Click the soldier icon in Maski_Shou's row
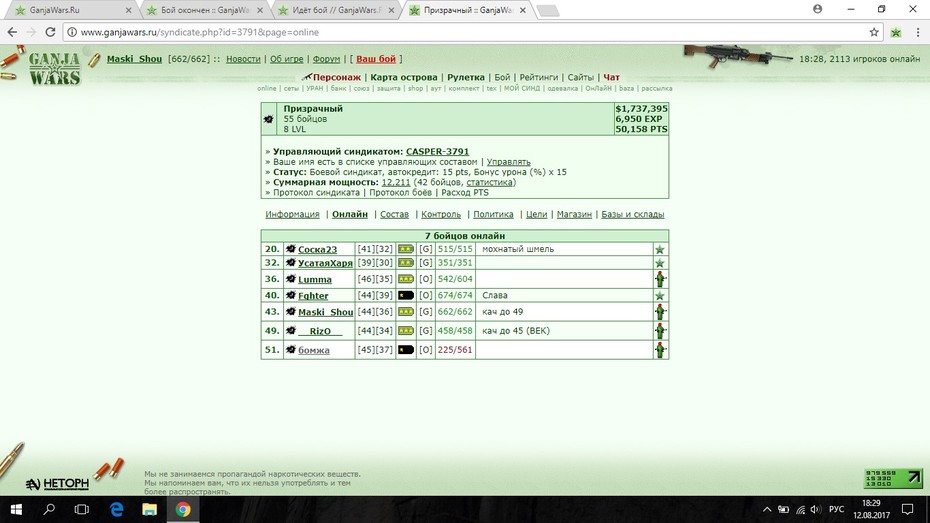Viewport: 930px width, 523px height. pyautogui.click(x=660, y=312)
